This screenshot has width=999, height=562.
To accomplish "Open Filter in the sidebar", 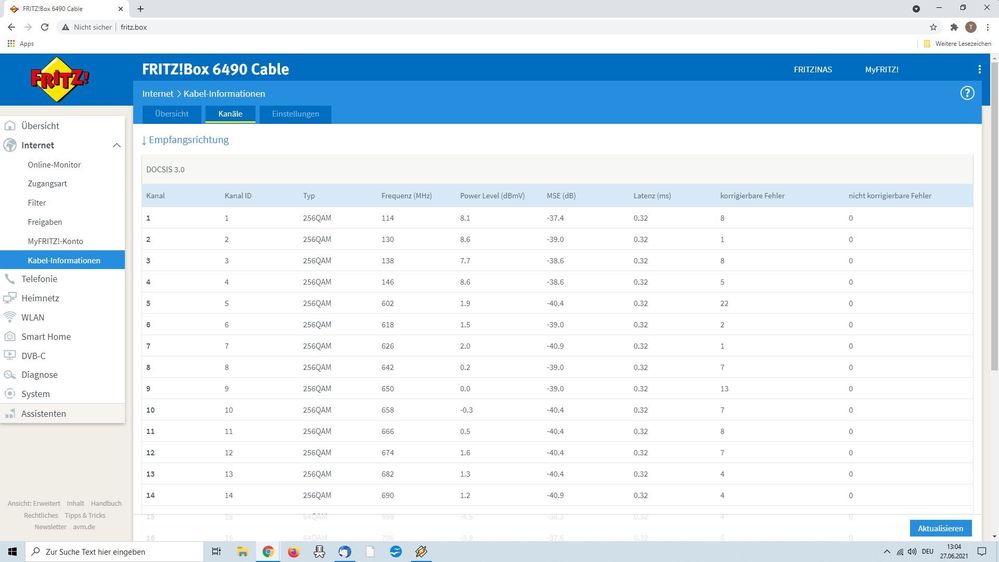I will tap(36, 203).
